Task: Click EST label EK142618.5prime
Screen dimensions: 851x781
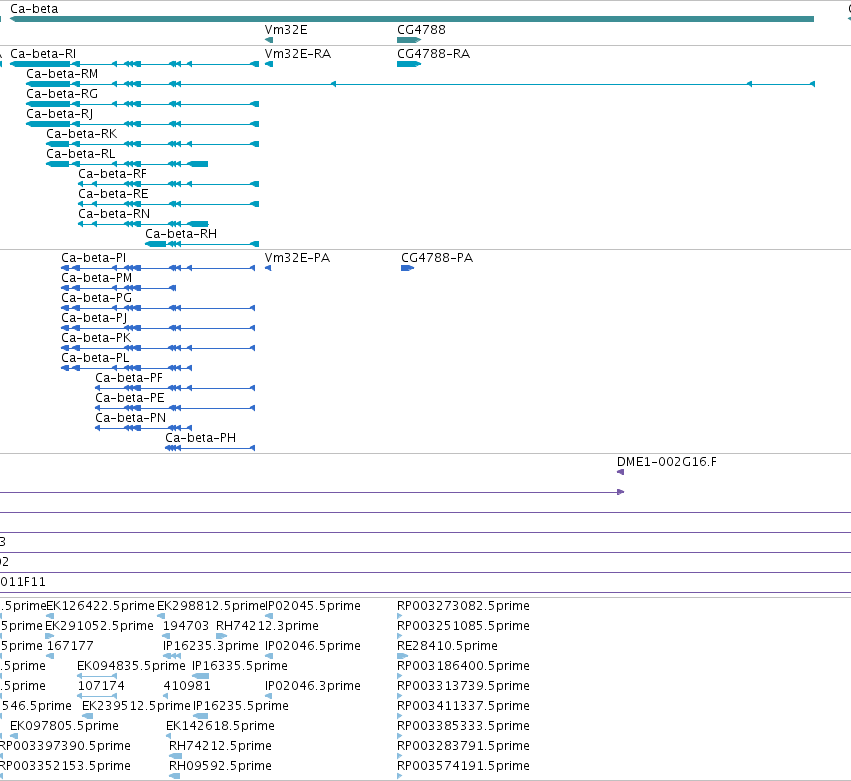Action: (x=220, y=726)
